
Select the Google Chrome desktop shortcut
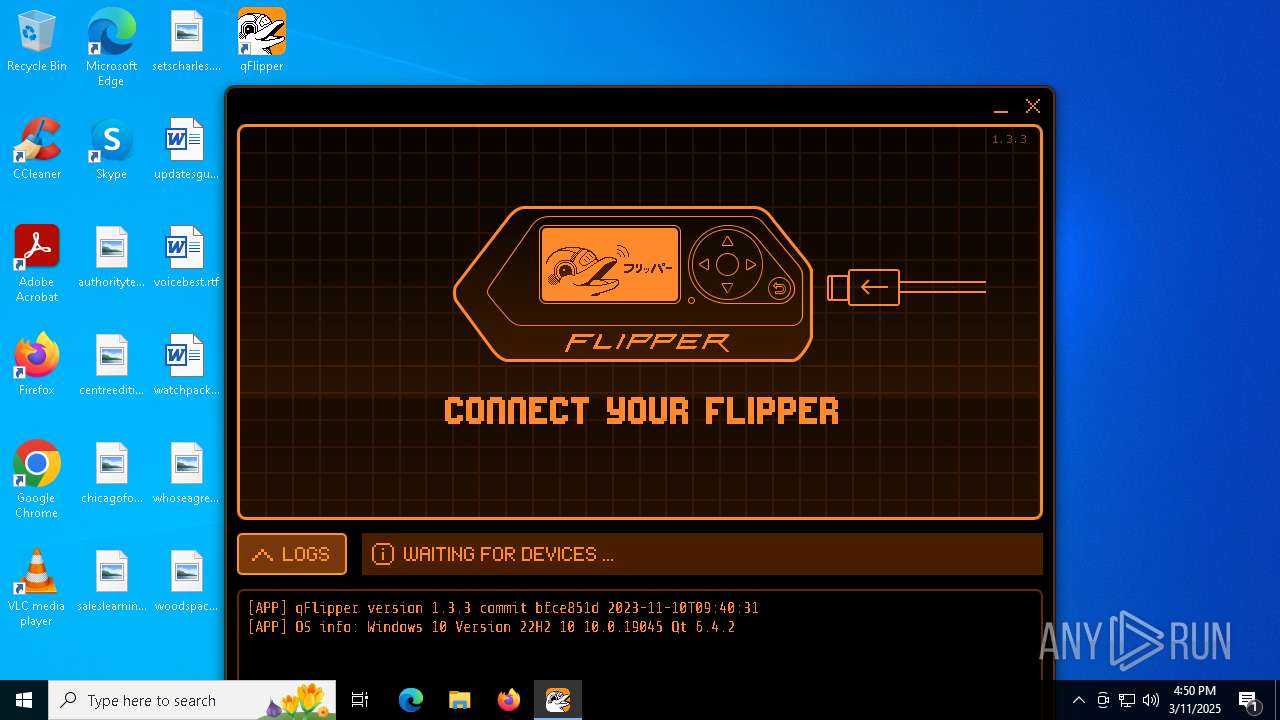(37, 480)
